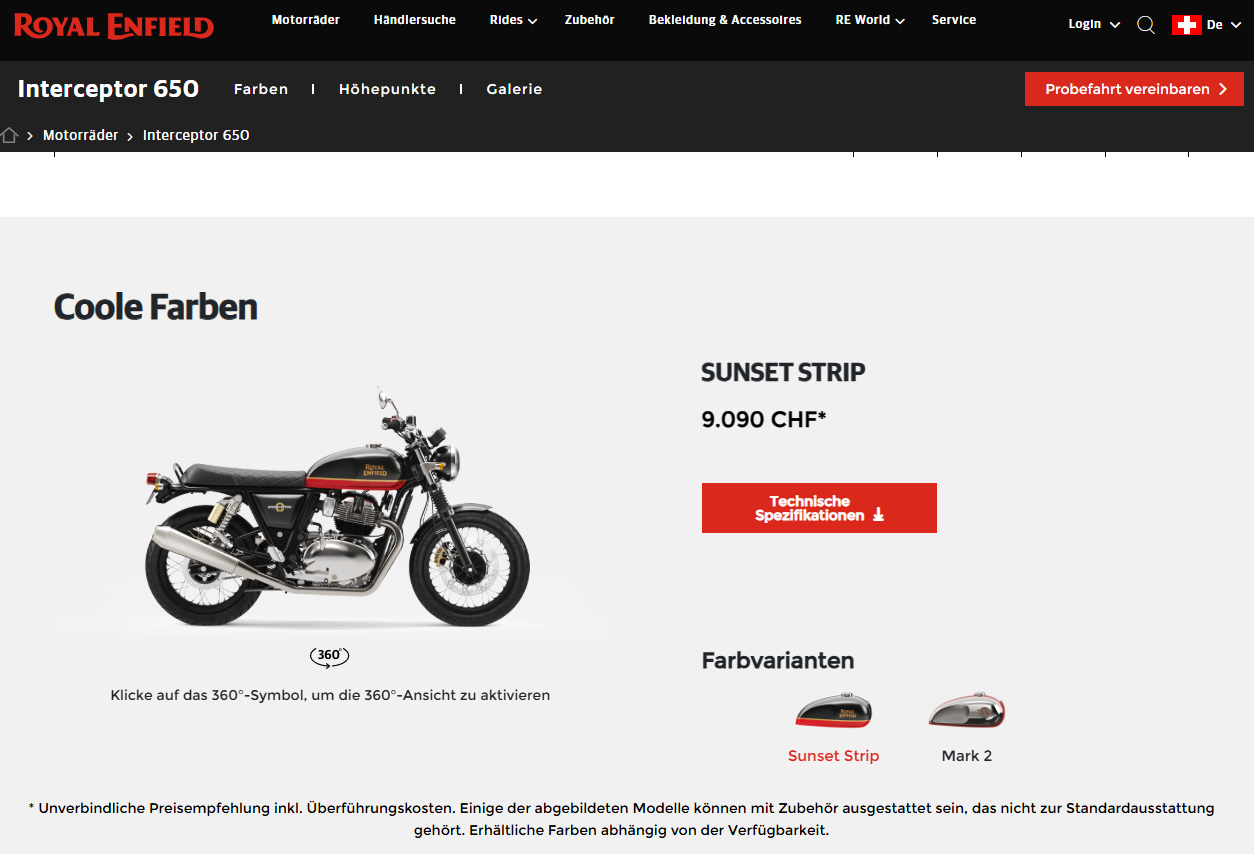This screenshot has width=1254, height=854.
Task: Click the Royal Enfield logo
Action: coord(114,25)
